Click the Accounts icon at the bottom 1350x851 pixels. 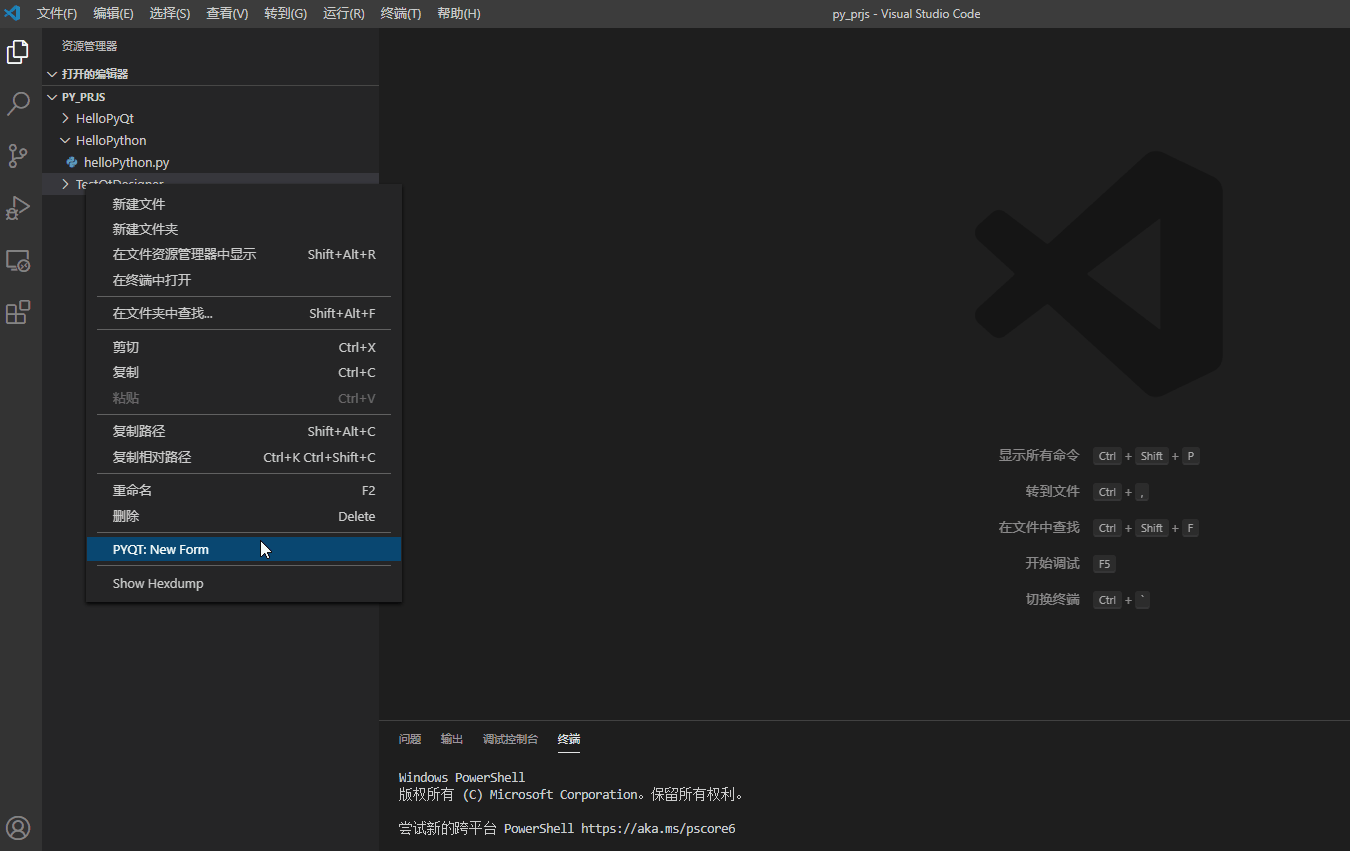17,828
